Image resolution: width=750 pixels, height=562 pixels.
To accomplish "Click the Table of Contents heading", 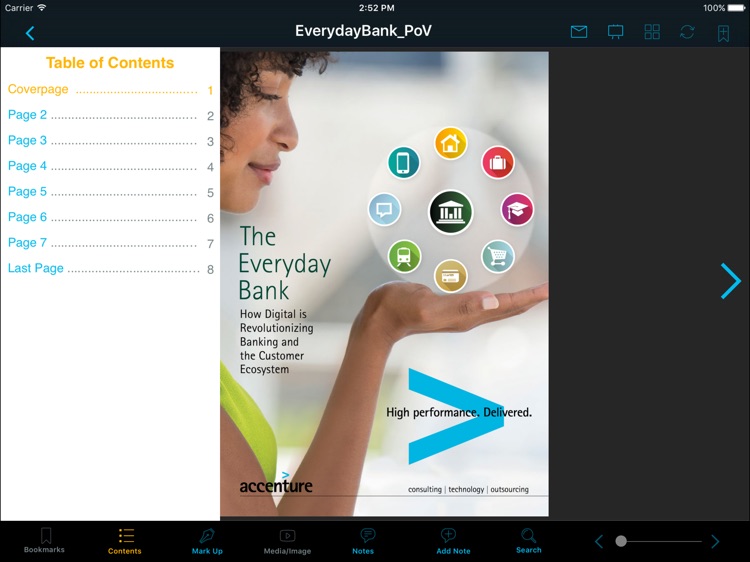I will pyautogui.click(x=110, y=63).
